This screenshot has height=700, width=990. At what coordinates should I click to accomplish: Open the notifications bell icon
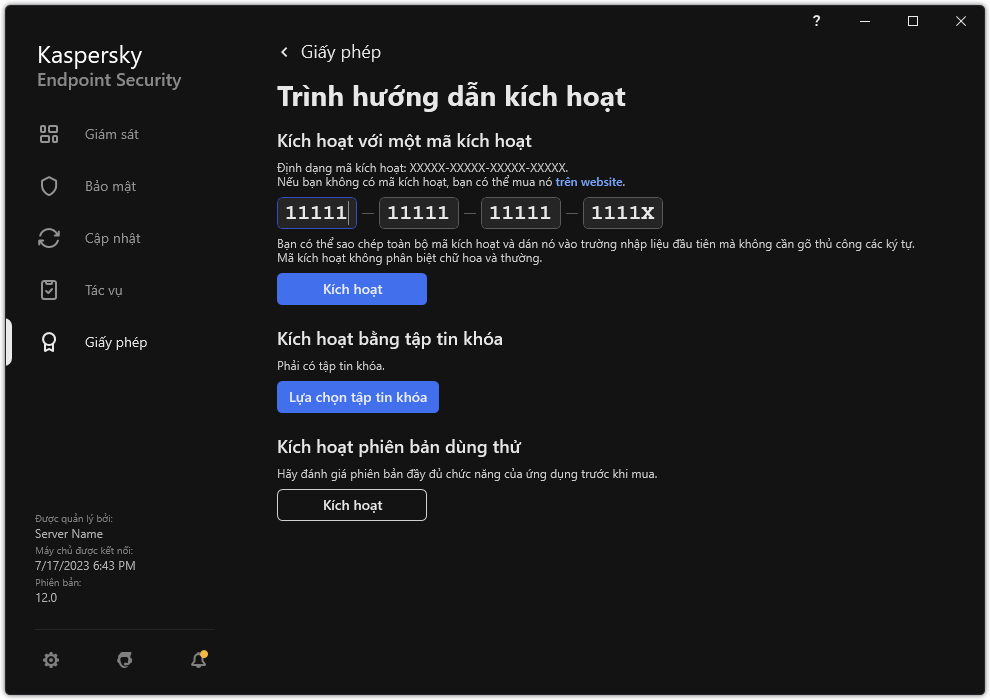[x=198, y=660]
